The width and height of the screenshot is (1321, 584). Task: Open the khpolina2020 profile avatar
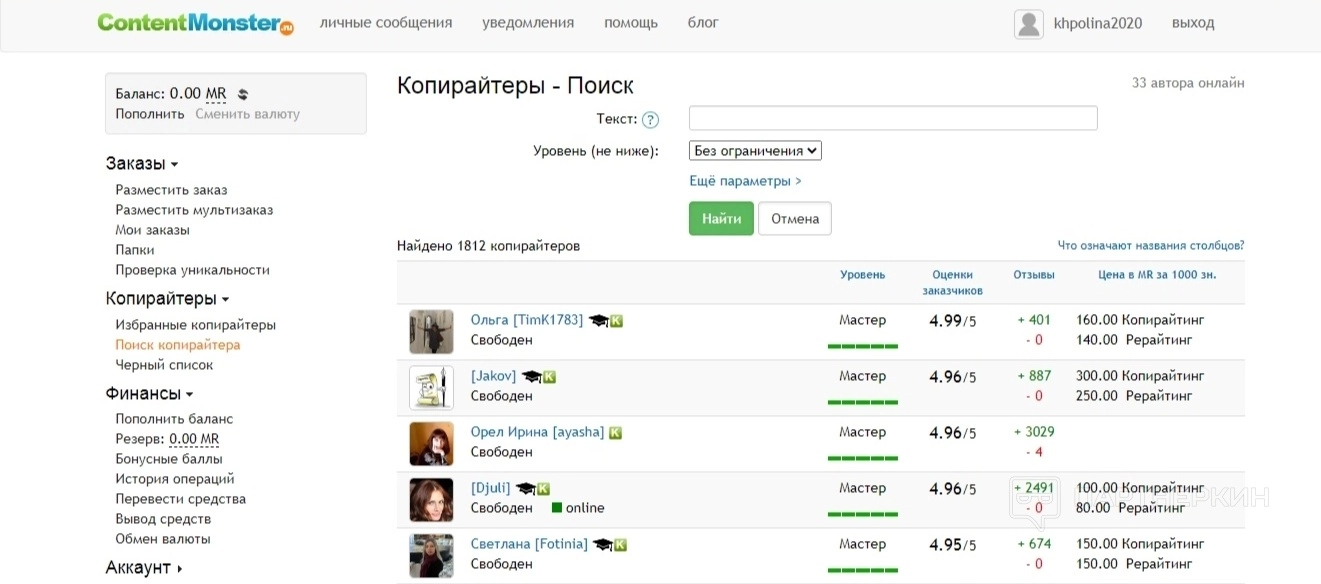[x=1029, y=24]
